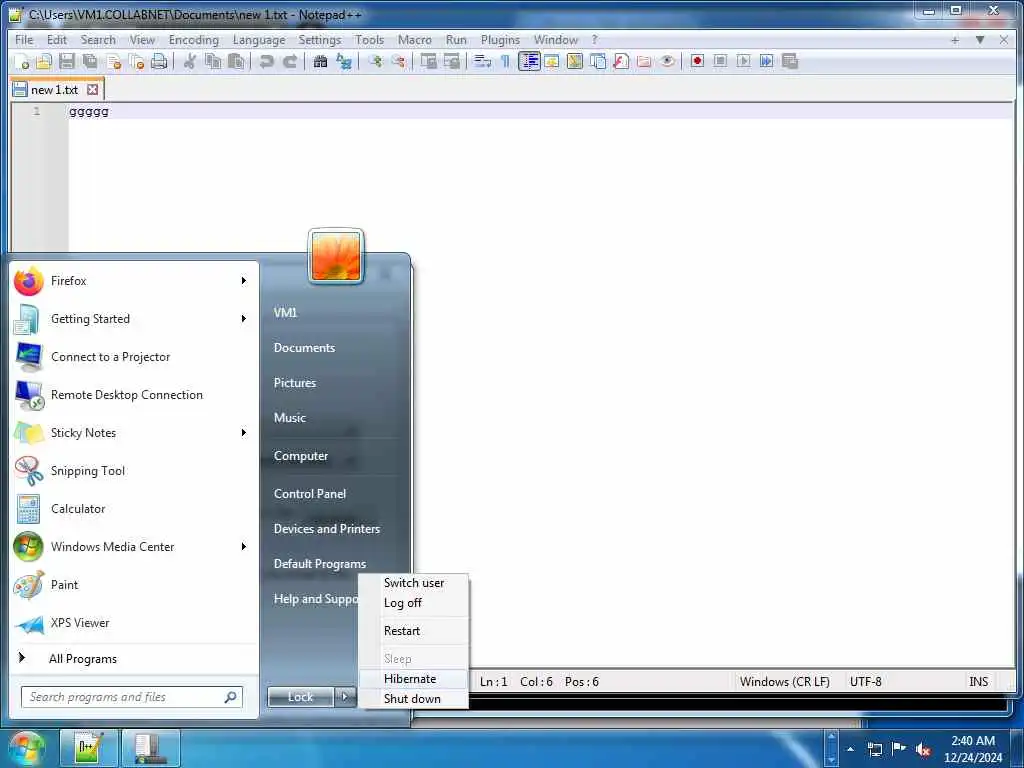Close new 1.txt tab with red X
Screen dimensions: 1024x768
click(93, 89)
